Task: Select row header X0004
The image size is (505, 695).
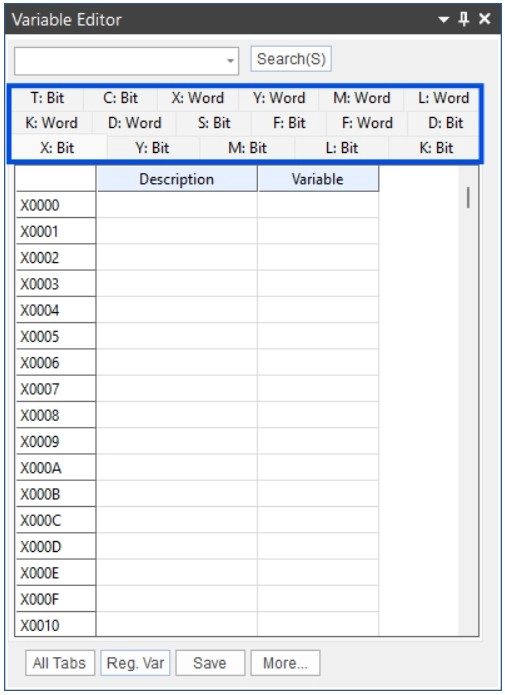Action: 56,310
